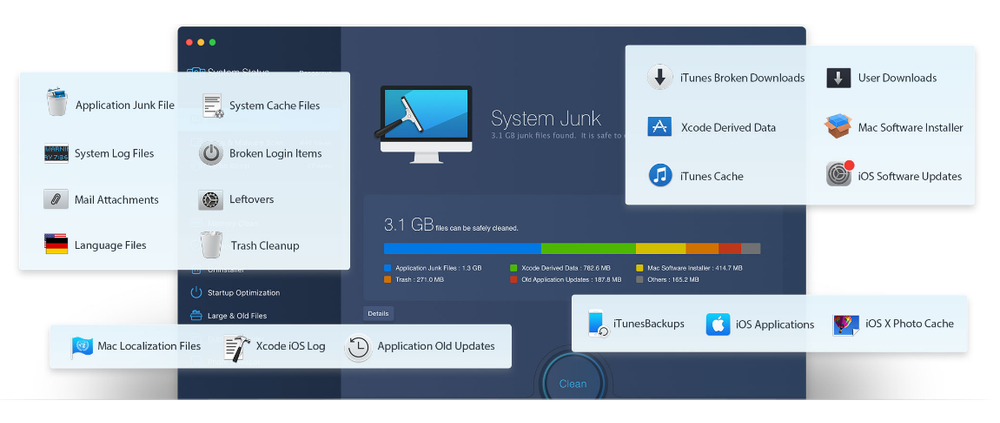Click the Trash Cleanup bin icon
The width and height of the screenshot is (1000, 423).
tap(211, 244)
